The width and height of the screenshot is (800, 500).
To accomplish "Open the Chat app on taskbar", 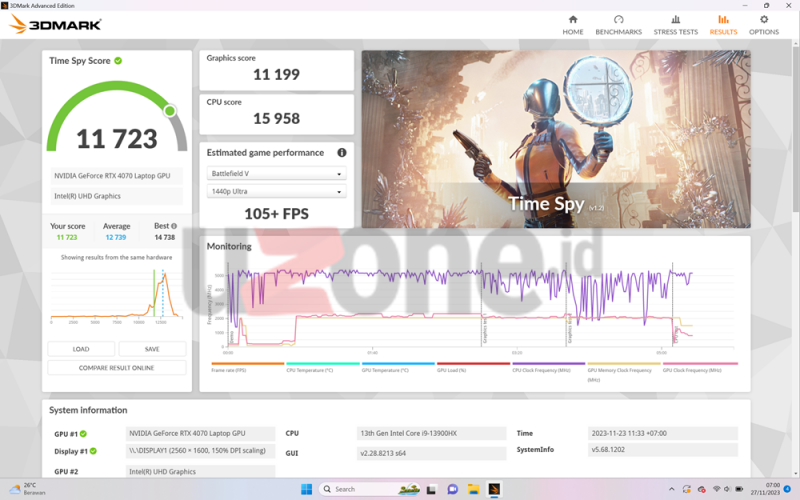I will pos(452,489).
